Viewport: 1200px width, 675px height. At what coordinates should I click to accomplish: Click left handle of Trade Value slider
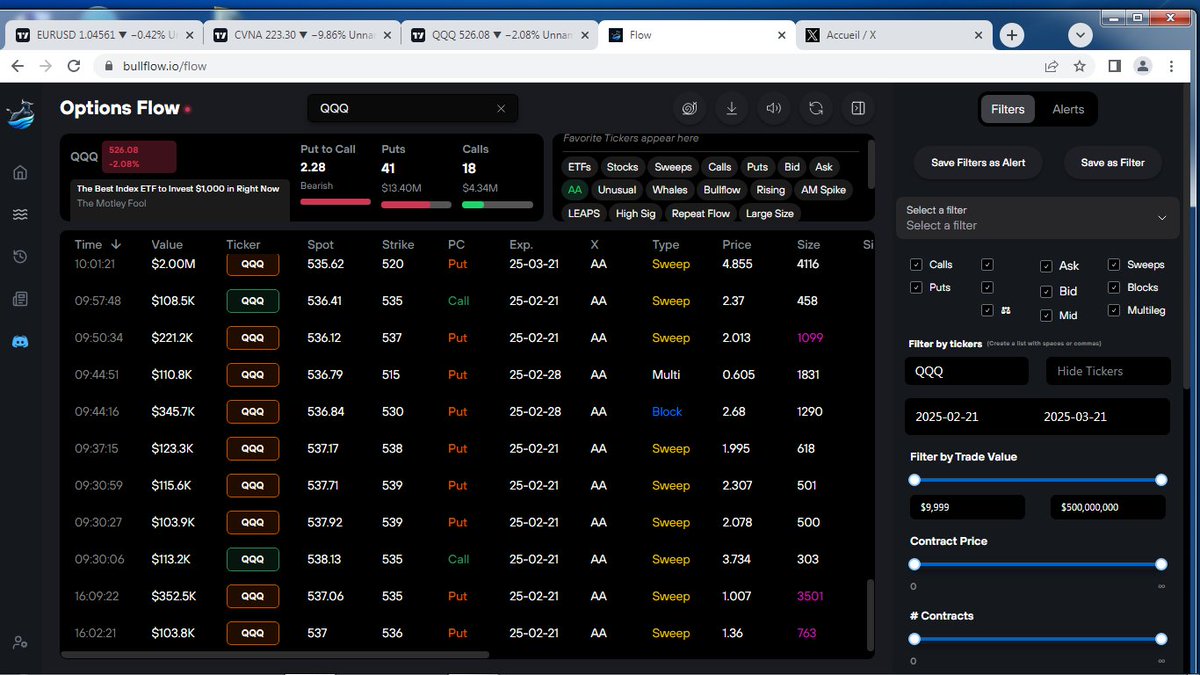click(914, 480)
